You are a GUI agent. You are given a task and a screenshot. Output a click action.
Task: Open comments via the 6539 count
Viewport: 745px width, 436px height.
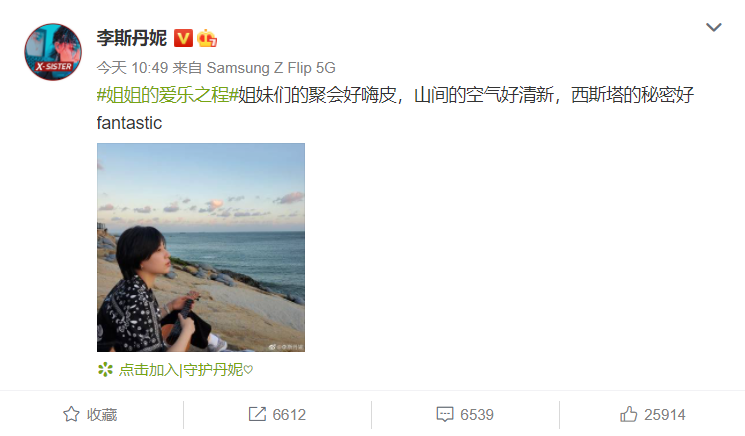point(477,415)
